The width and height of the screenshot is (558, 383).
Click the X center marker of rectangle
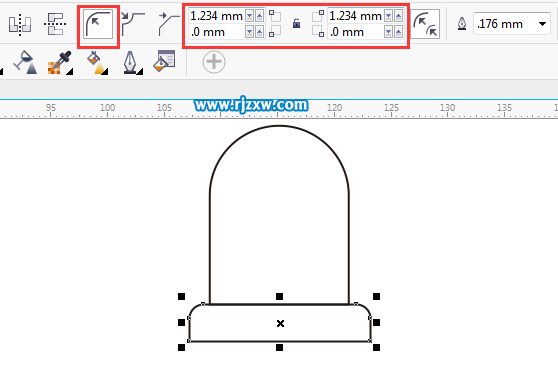tap(280, 323)
